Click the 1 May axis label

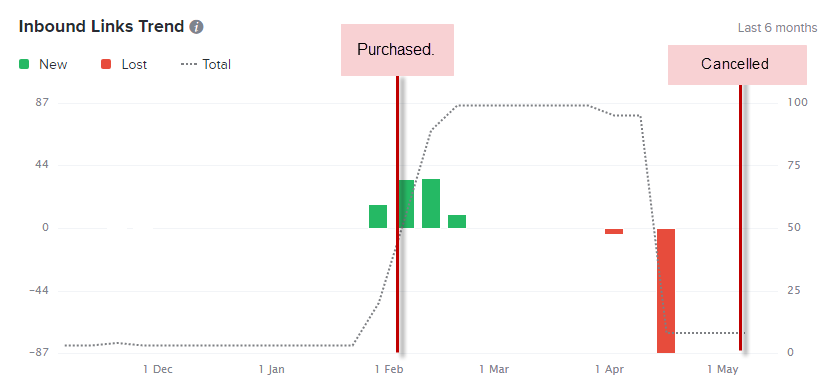pyautogui.click(x=723, y=370)
